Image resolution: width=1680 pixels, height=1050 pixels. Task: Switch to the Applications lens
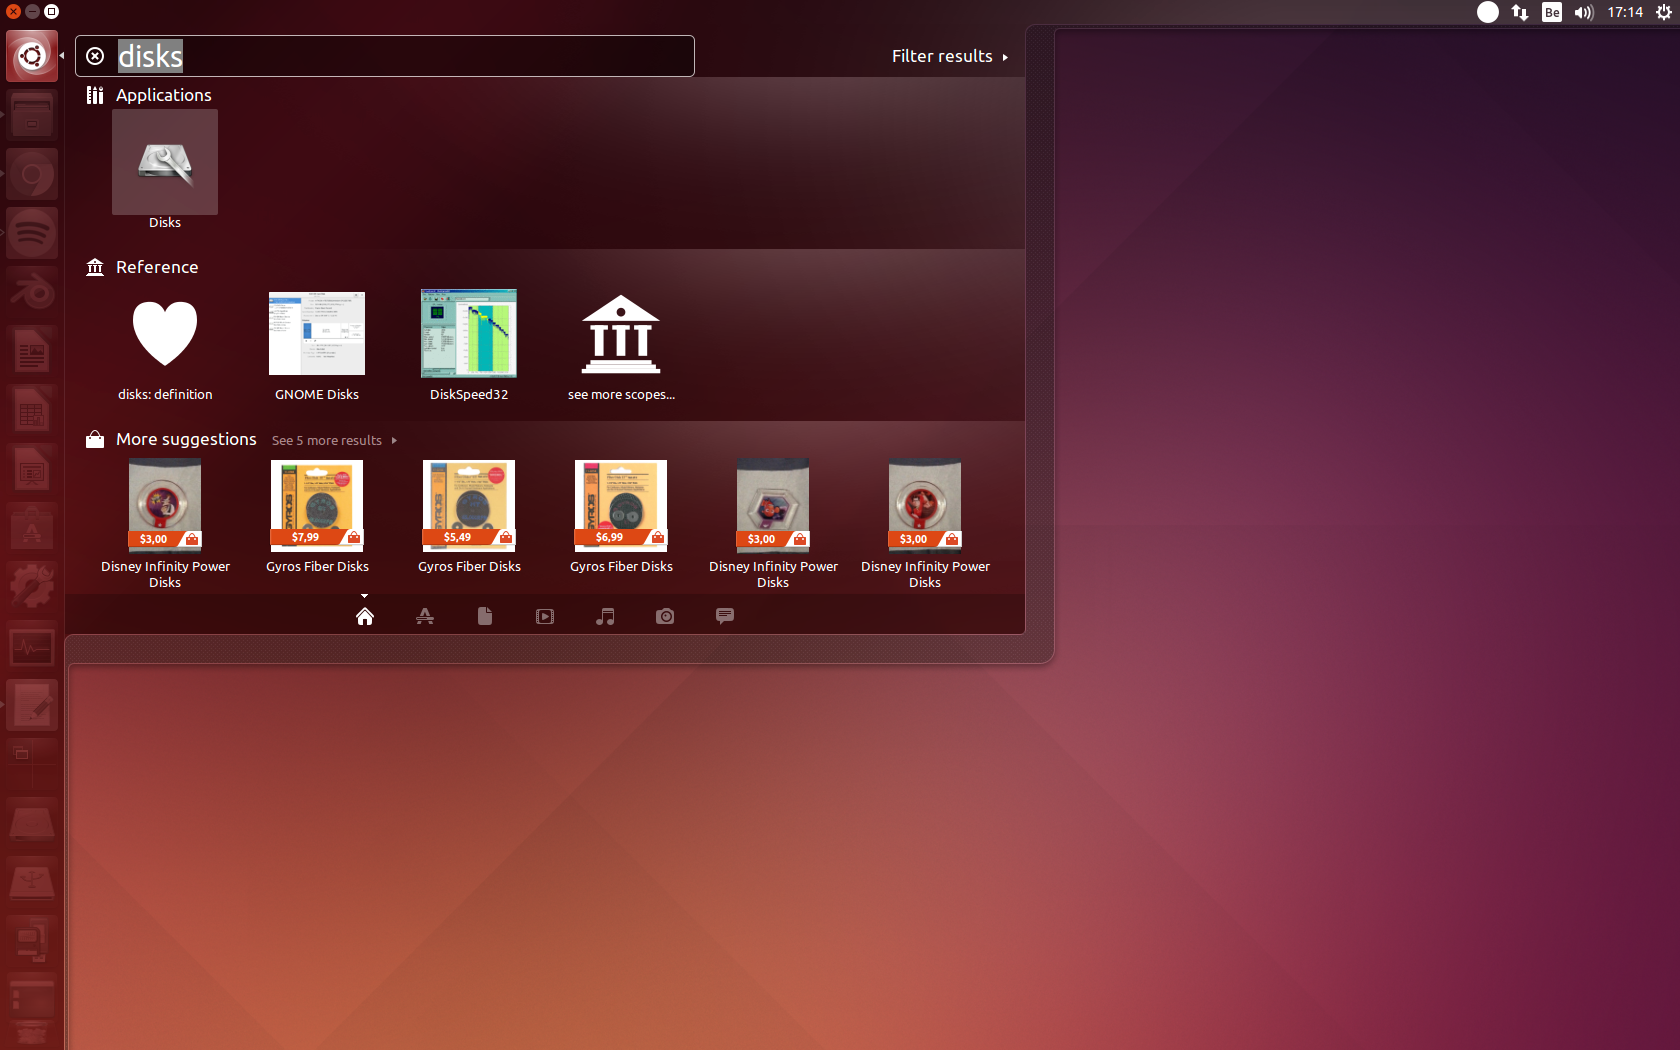(425, 616)
